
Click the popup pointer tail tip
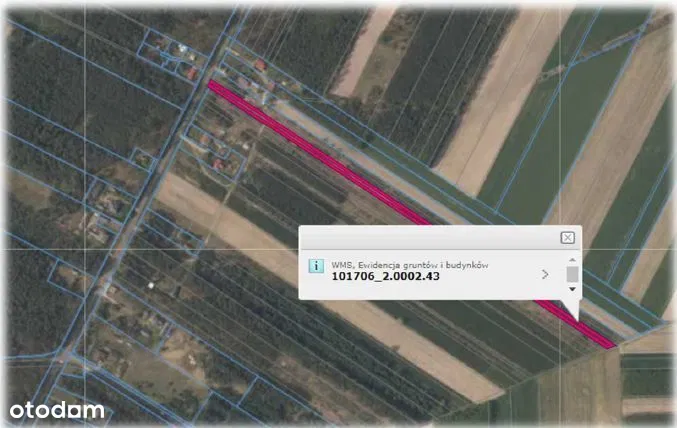coord(578,320)
